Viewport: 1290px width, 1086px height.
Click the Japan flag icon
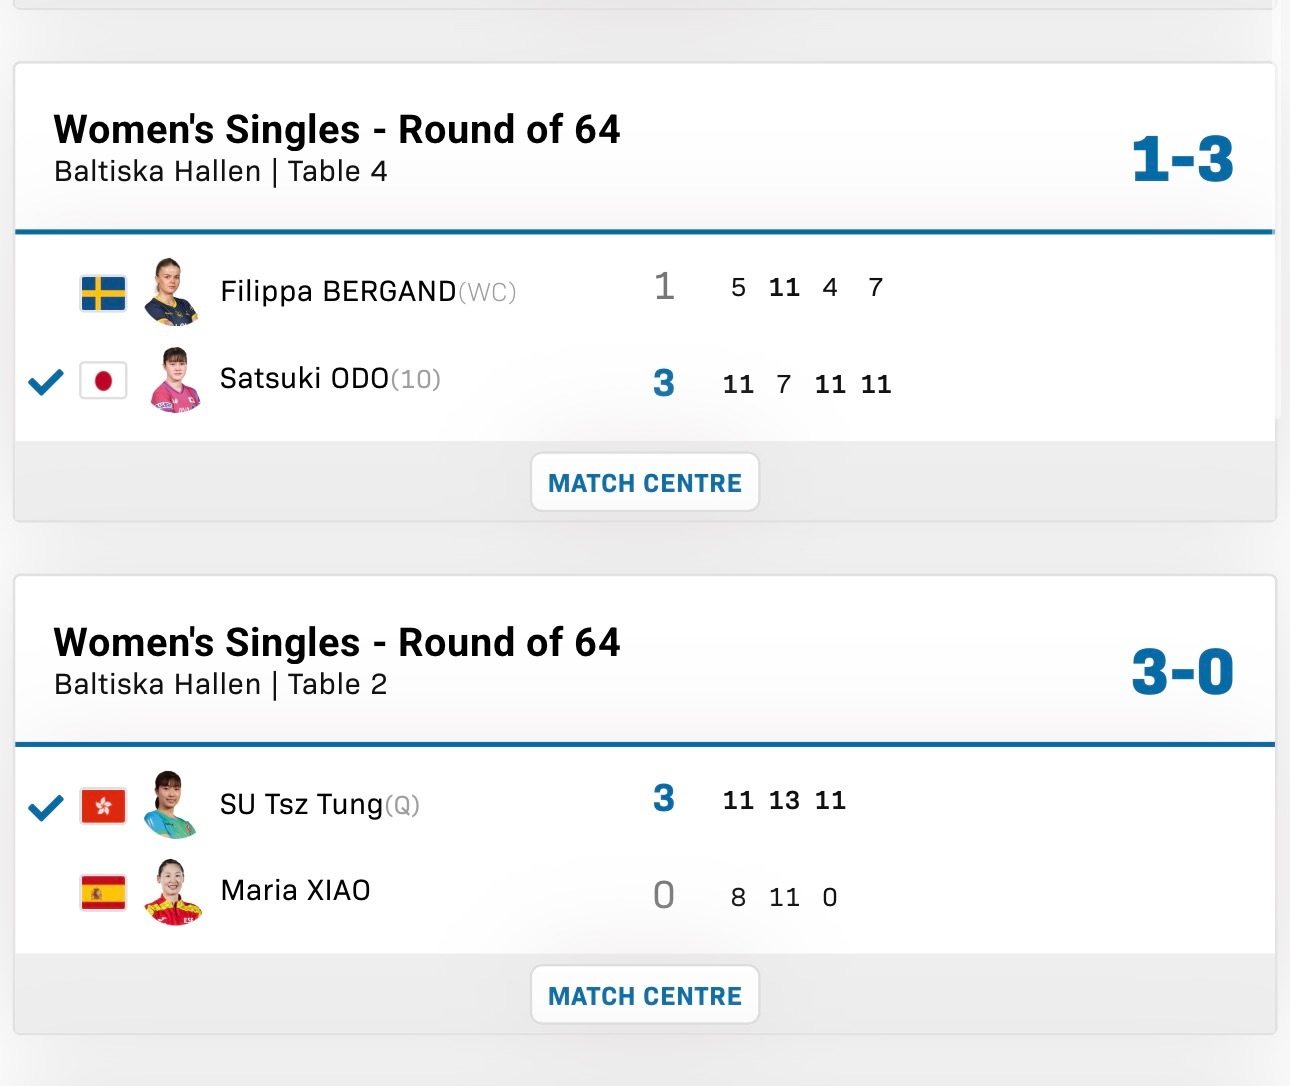(103, 381)
